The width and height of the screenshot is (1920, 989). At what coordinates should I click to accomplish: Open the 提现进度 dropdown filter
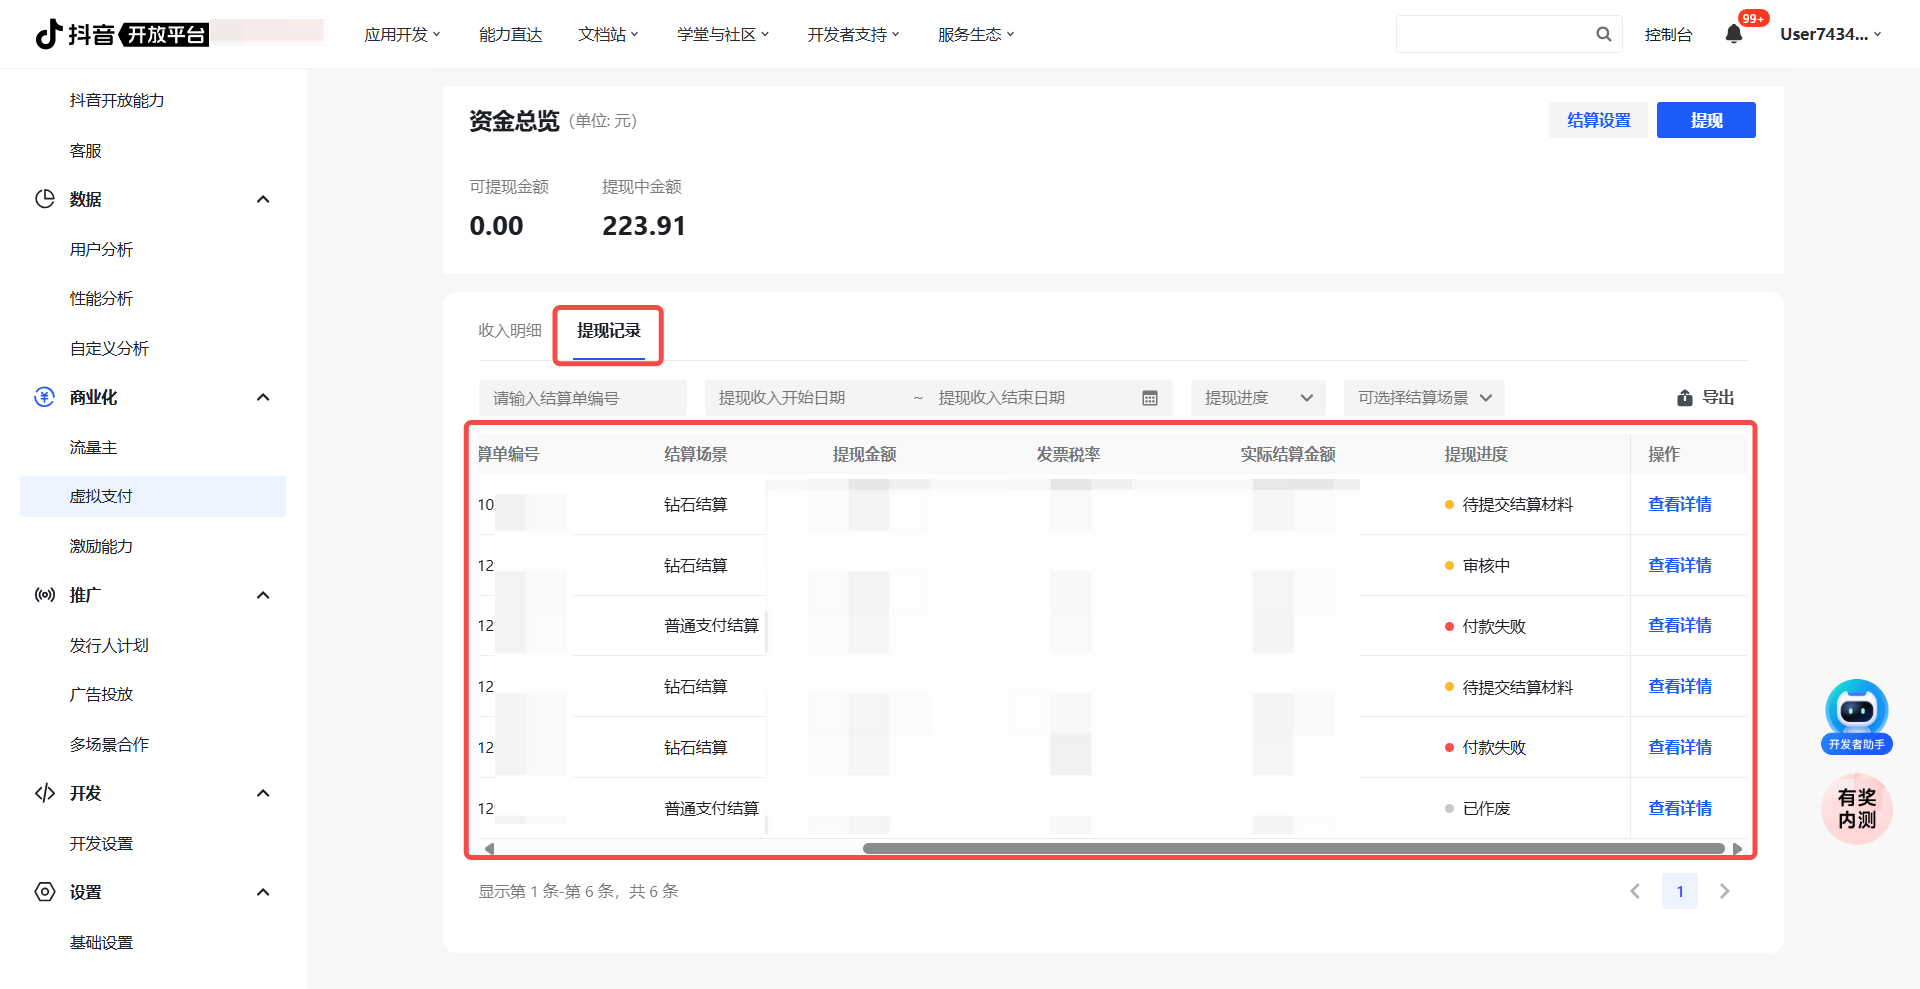click(x=1257, y=398)
